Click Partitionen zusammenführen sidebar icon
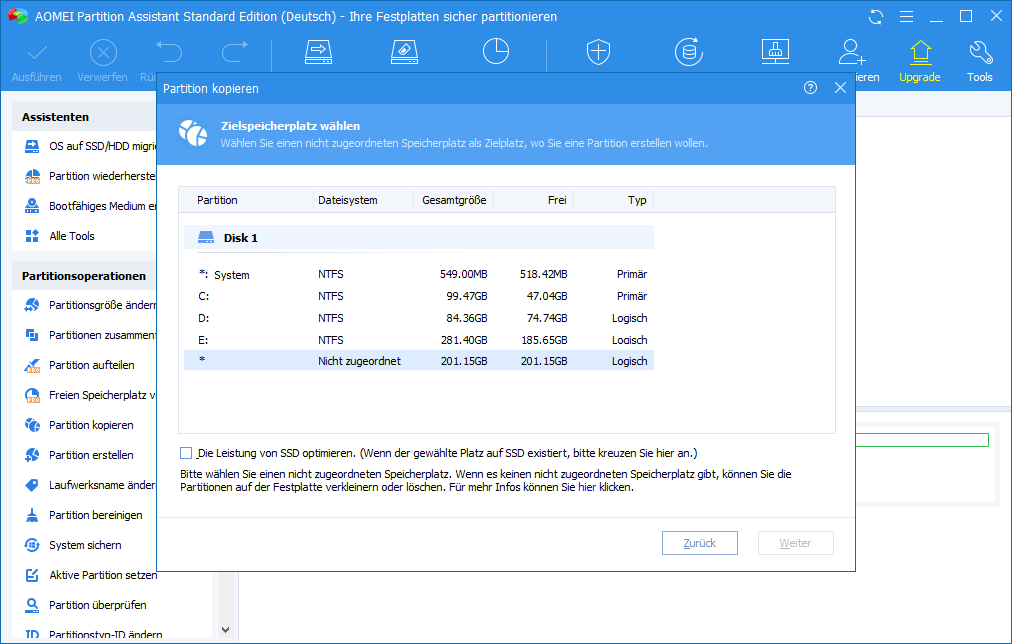 tap(32, 335)
